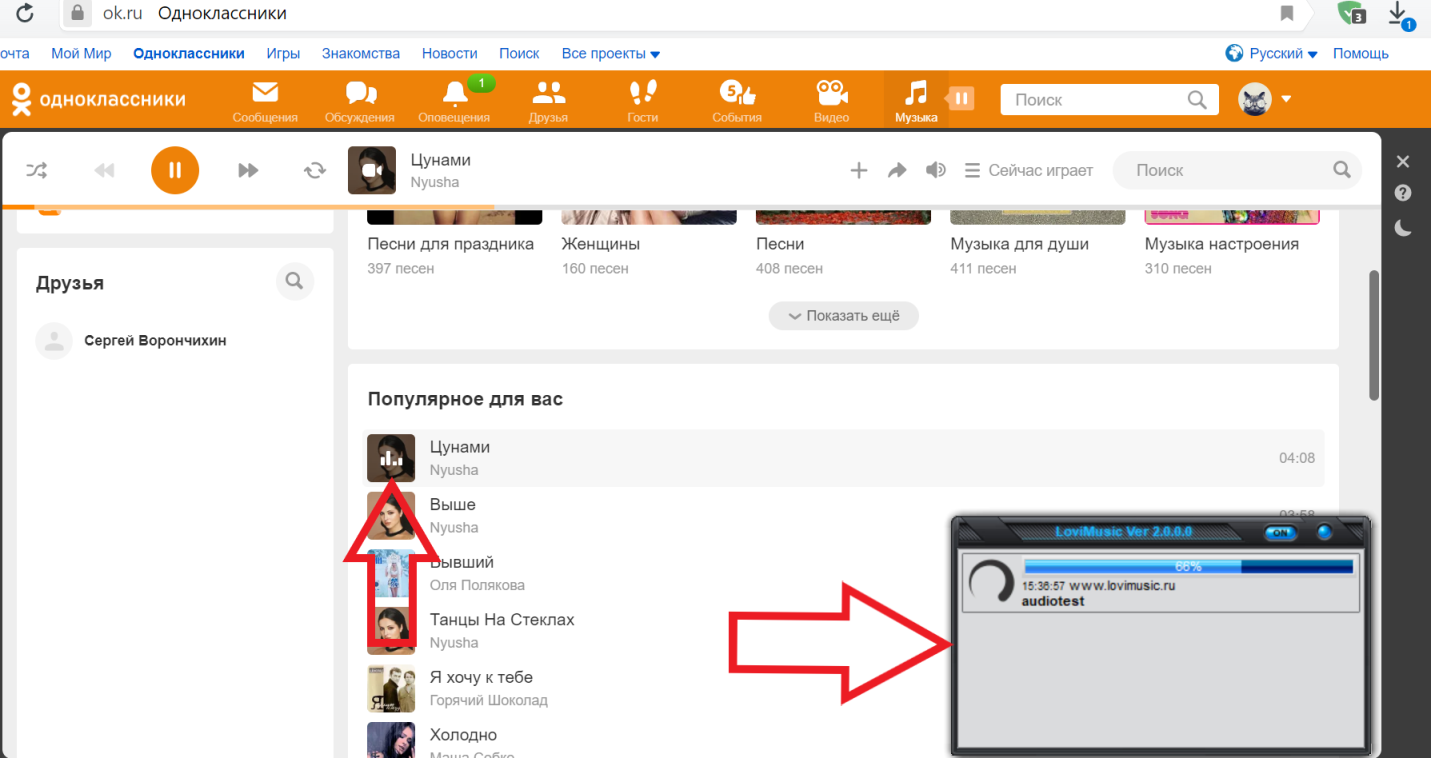Open the Игры link

283,54
